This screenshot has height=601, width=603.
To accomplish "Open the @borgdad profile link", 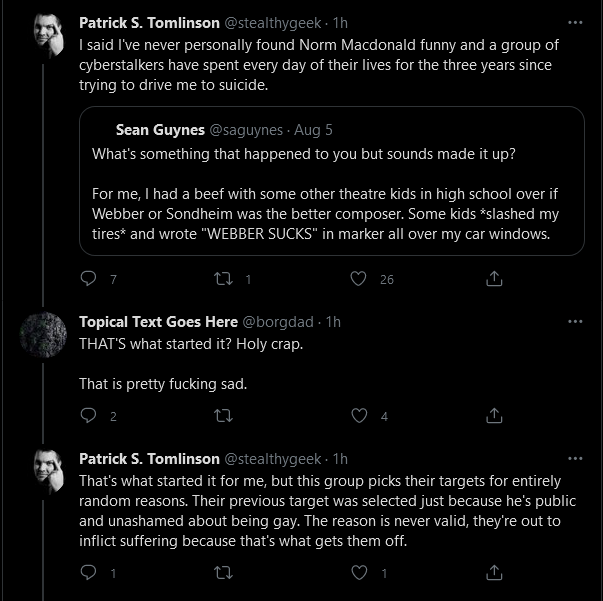I will click(278, 322).
